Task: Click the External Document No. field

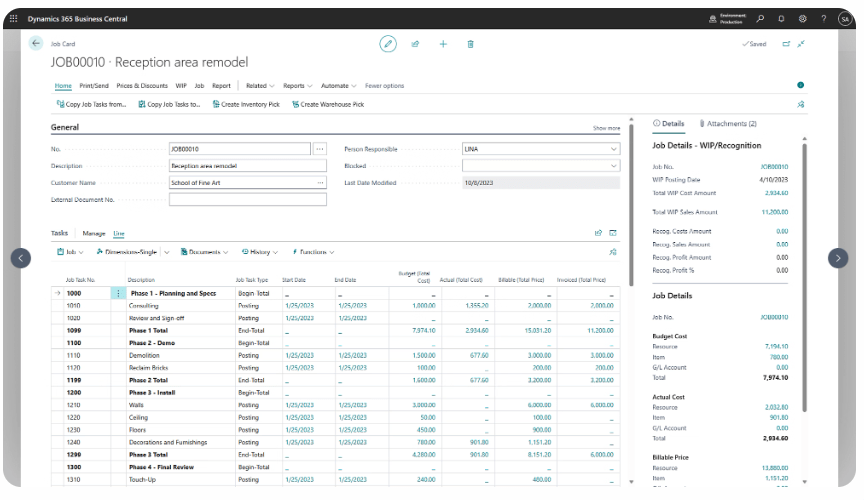Action: click(247, 200)
